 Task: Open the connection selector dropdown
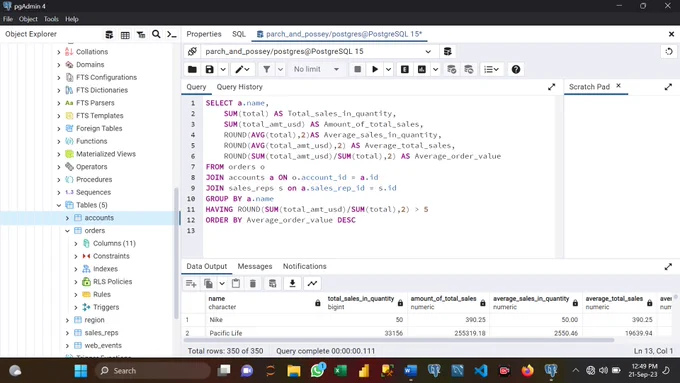pyautogui.click(x=428, y=52)
